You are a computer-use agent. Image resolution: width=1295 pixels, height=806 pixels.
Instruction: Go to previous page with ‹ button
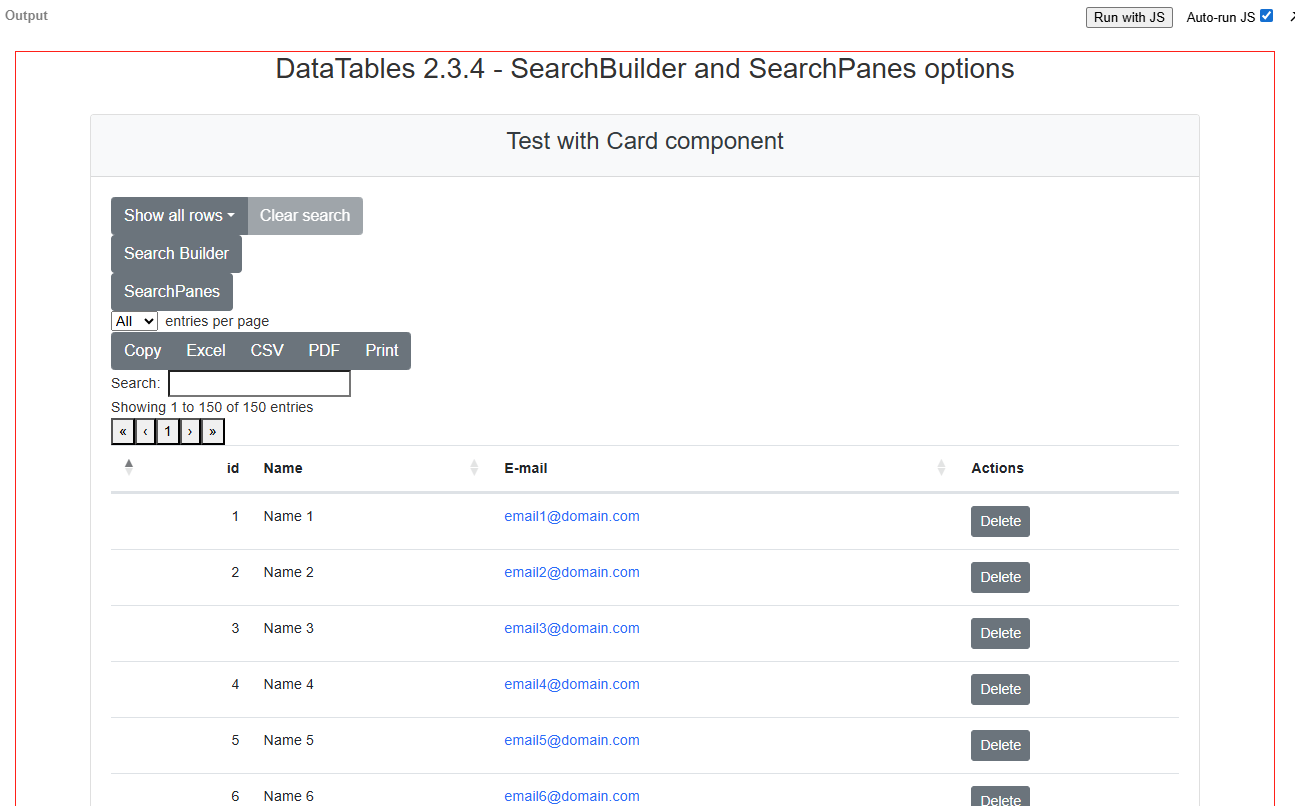[x=146, y=432]
